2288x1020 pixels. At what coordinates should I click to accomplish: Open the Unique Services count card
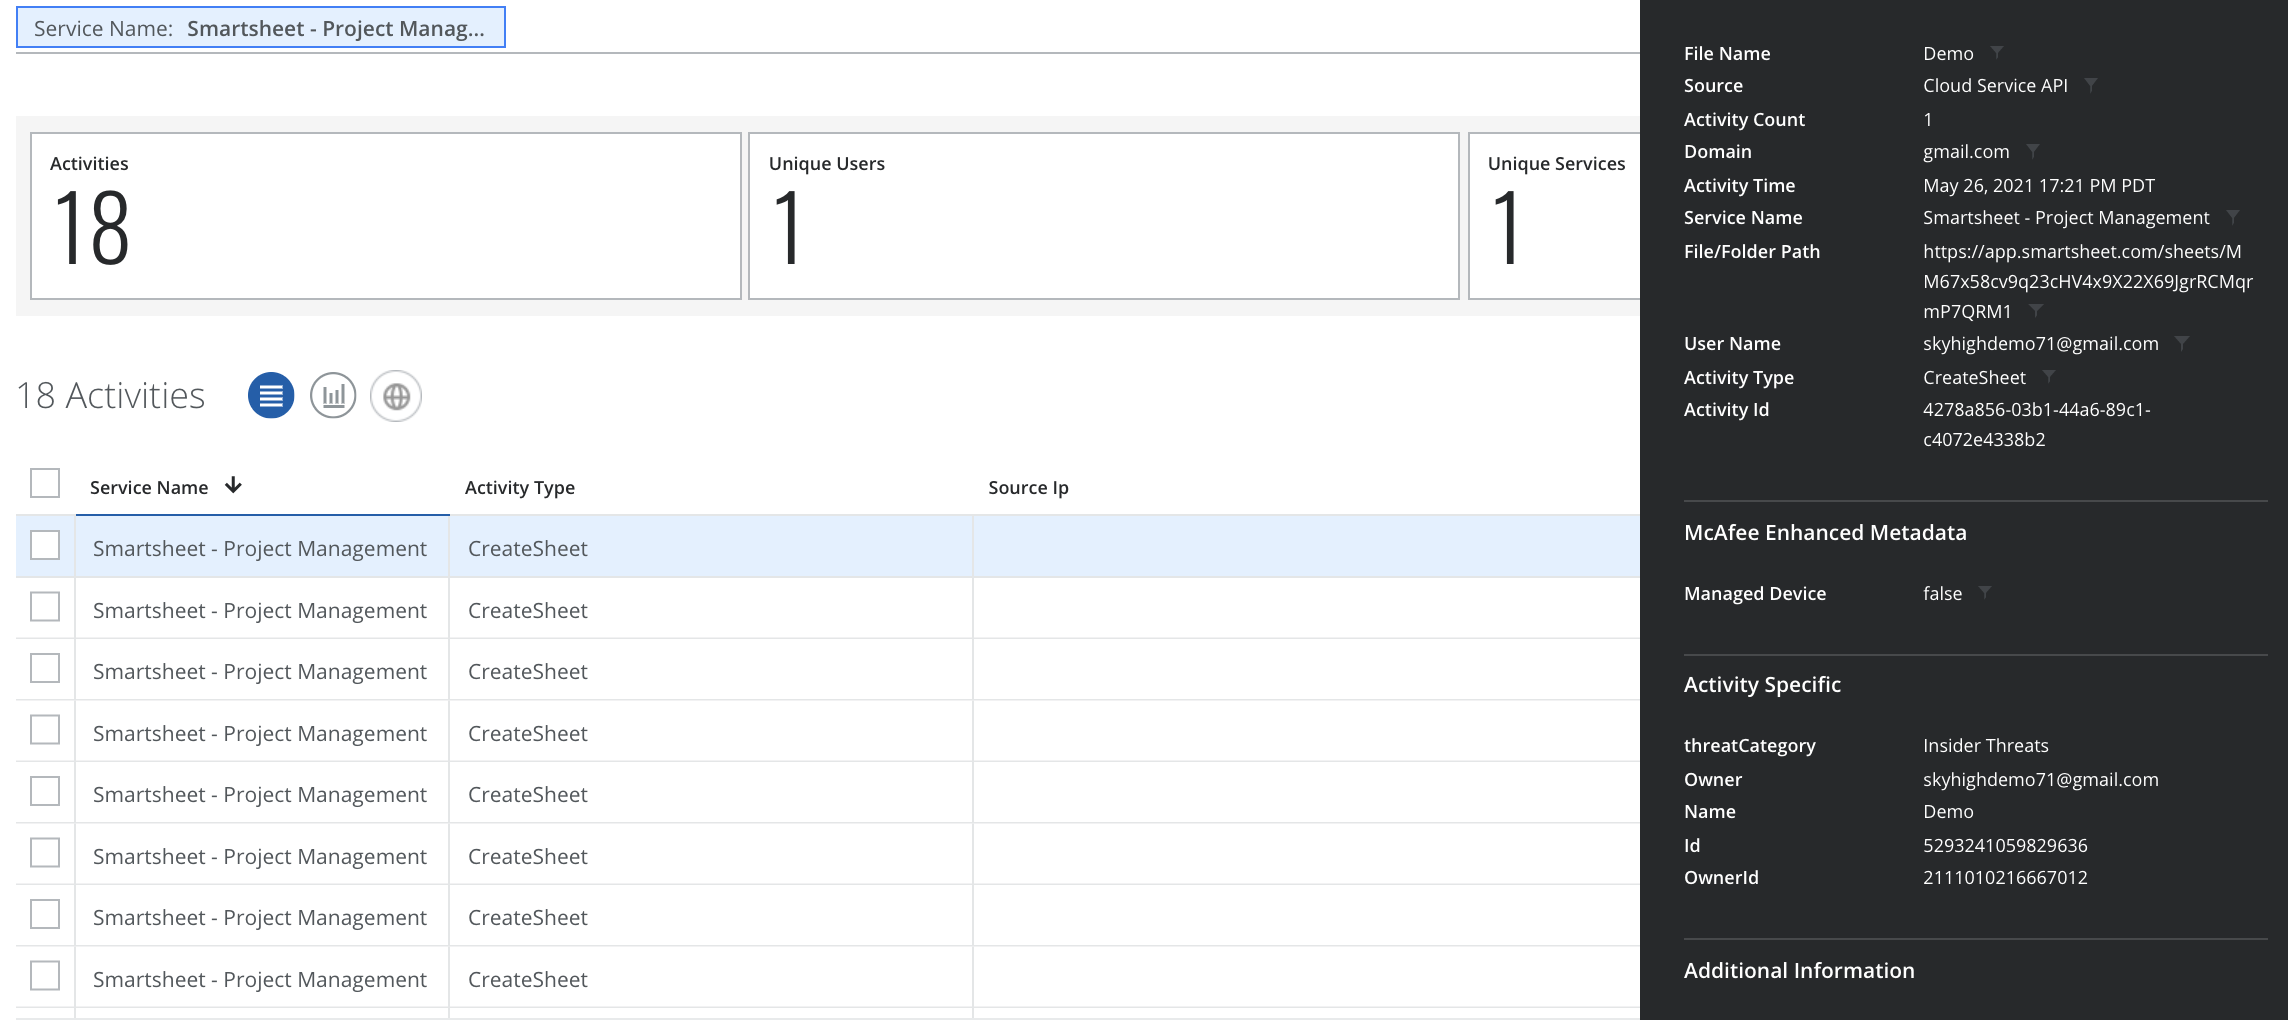pos(1554,216)
